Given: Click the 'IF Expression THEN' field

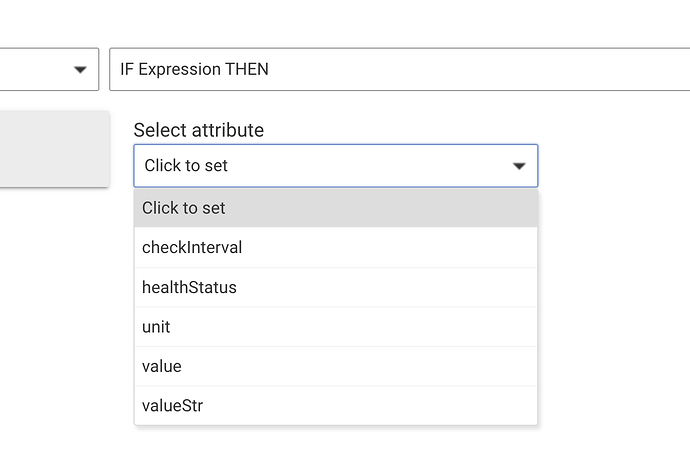Looking at the screenshot, I should click(398, 70).
